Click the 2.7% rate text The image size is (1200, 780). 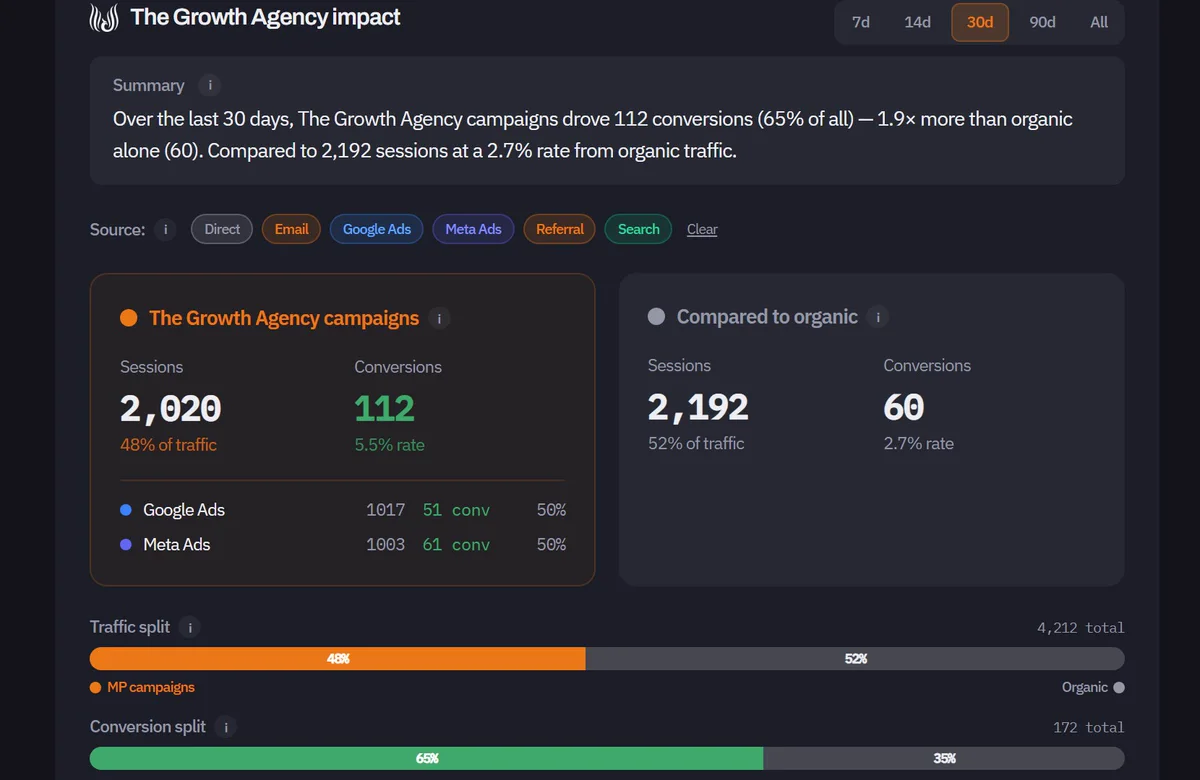tap(918, 443)
